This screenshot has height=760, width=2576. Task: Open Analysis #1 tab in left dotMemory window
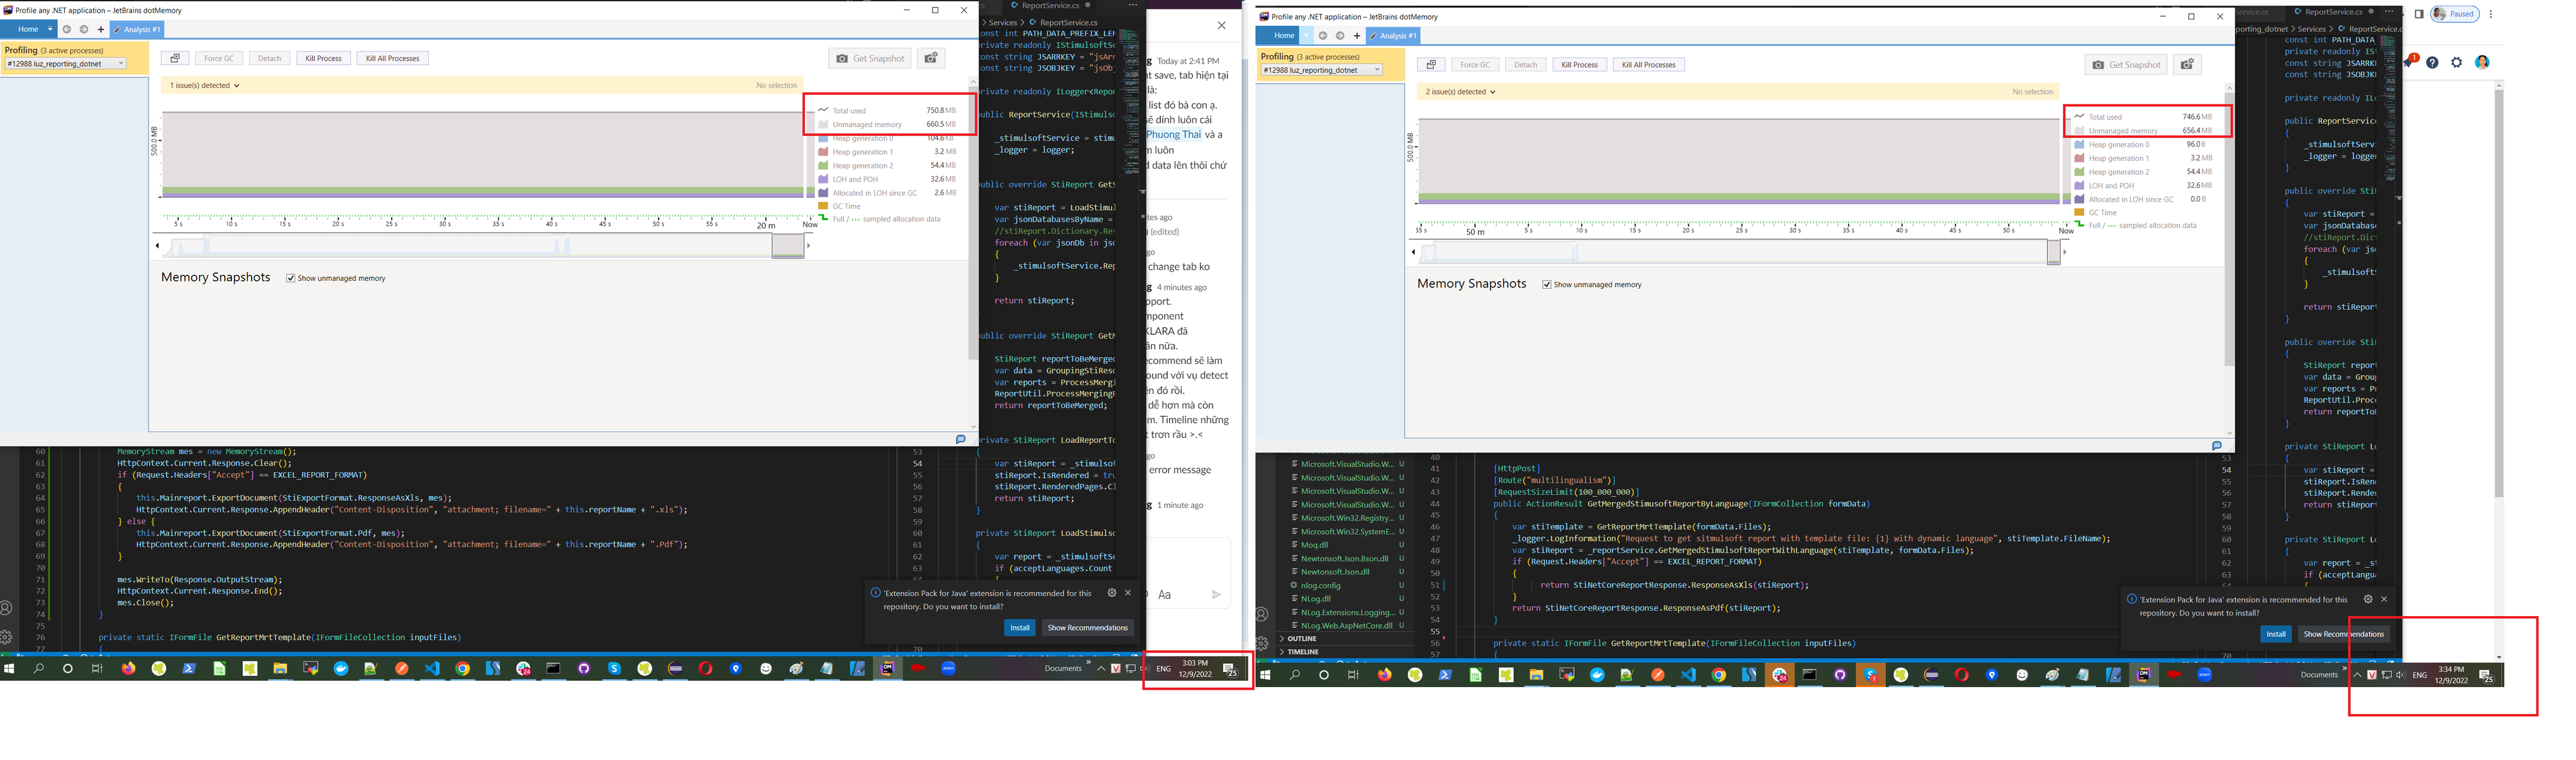point(137,29)
